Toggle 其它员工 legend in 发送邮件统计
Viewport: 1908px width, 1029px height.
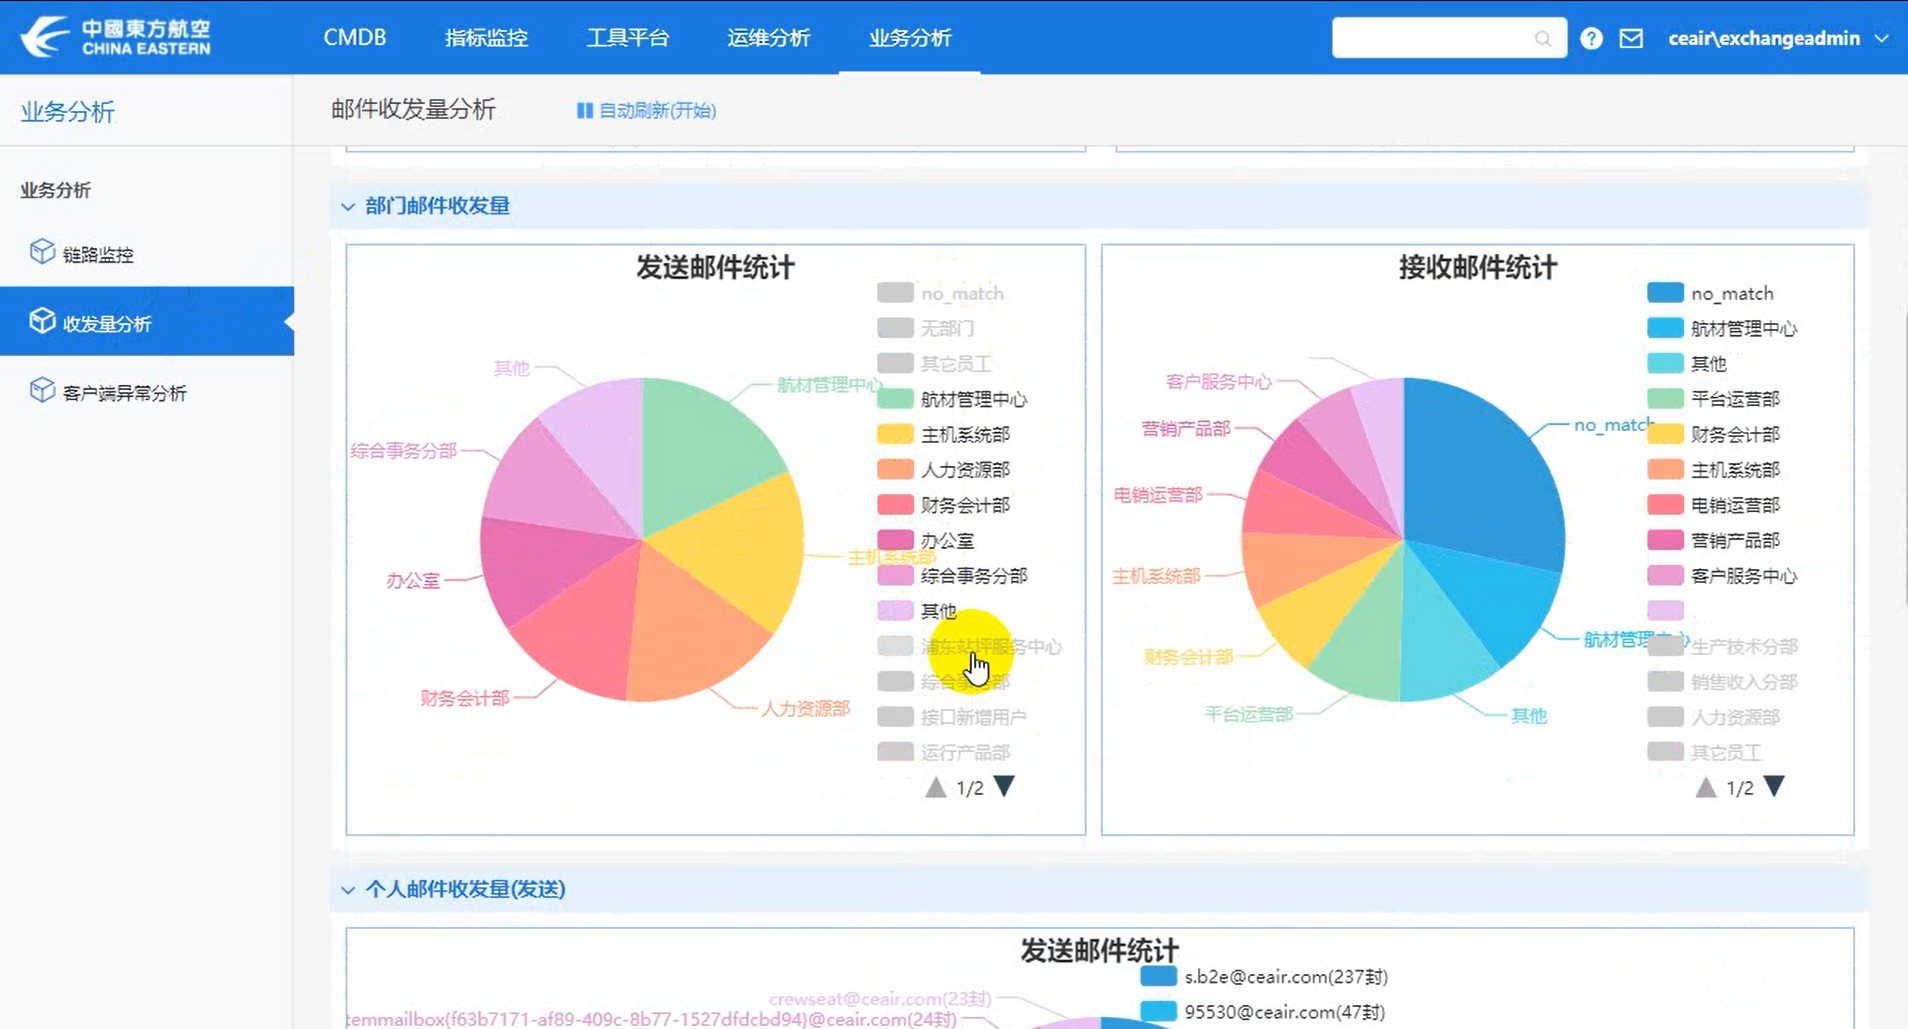point(934,363)
